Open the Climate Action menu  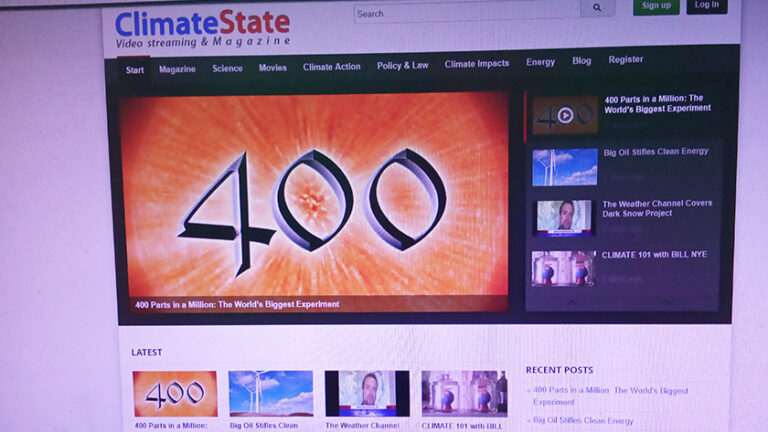[332, 67]
